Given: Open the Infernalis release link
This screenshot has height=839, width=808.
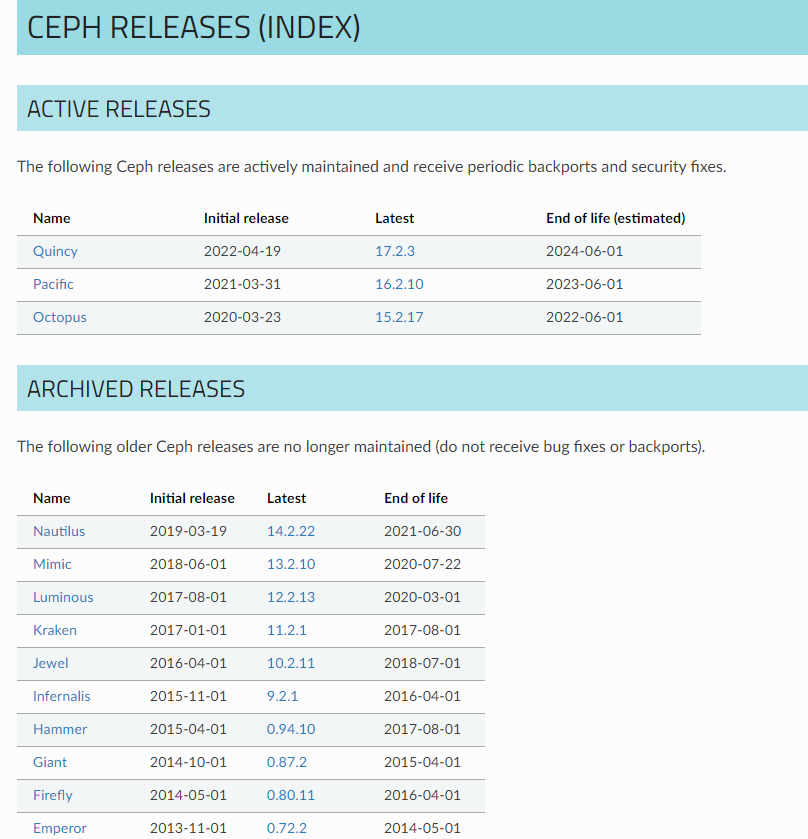Looking at the screenshot, I should tap(62, 696).
